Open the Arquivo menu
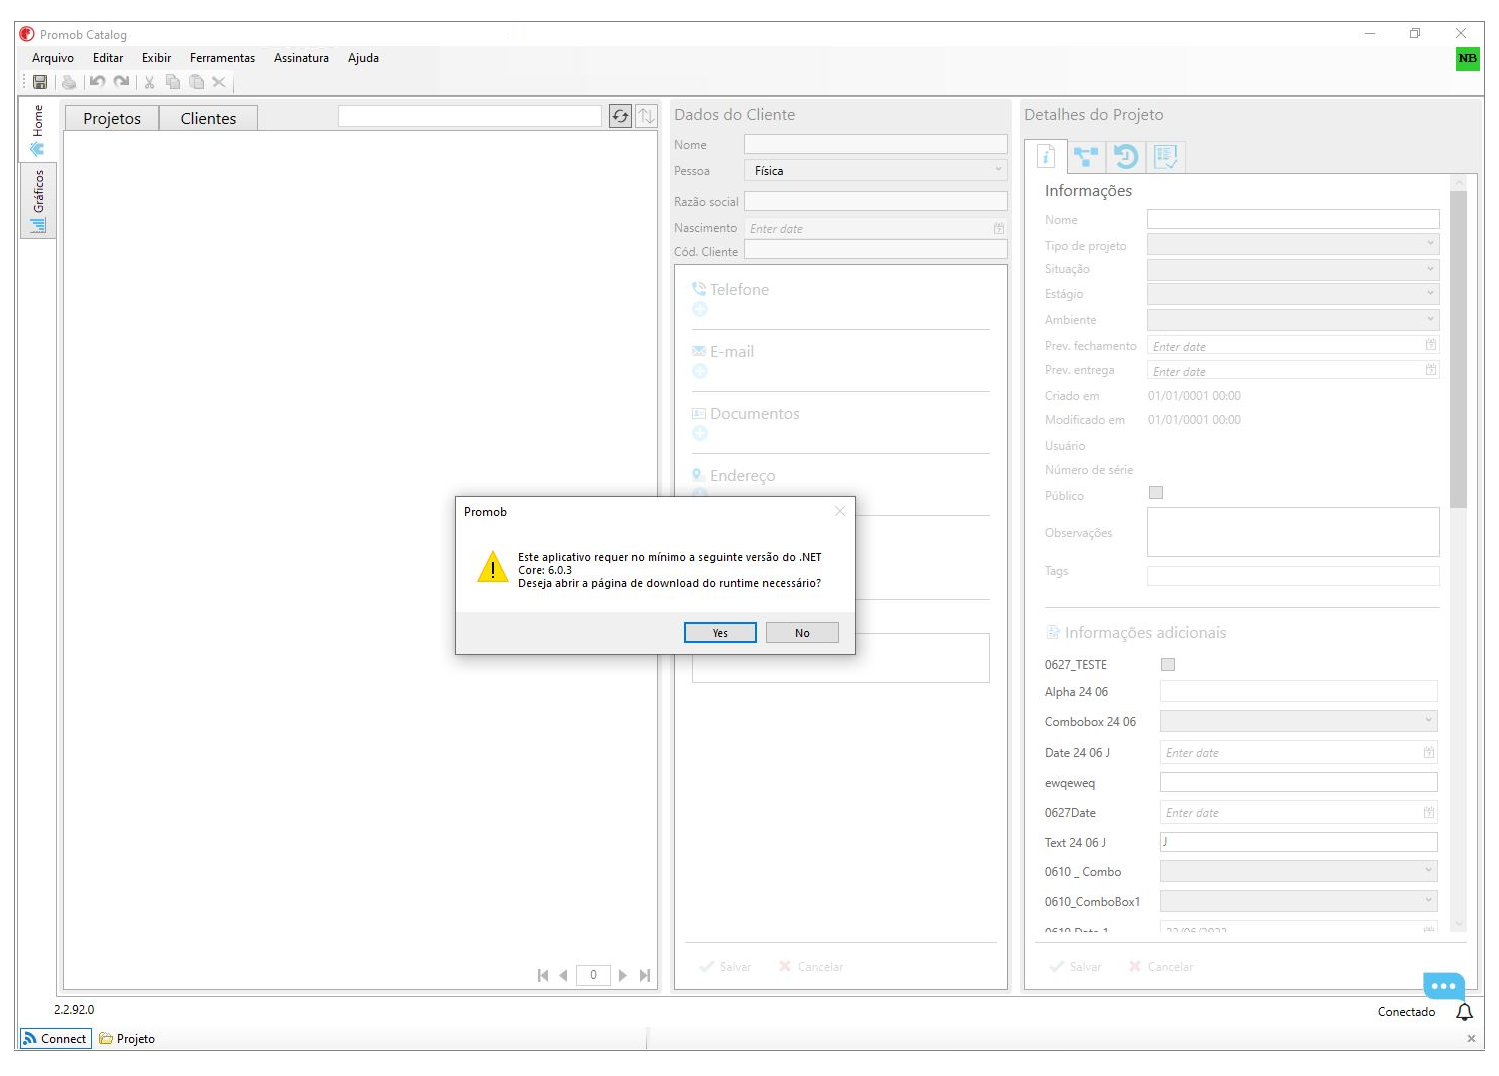 click(x=53, y=58)
